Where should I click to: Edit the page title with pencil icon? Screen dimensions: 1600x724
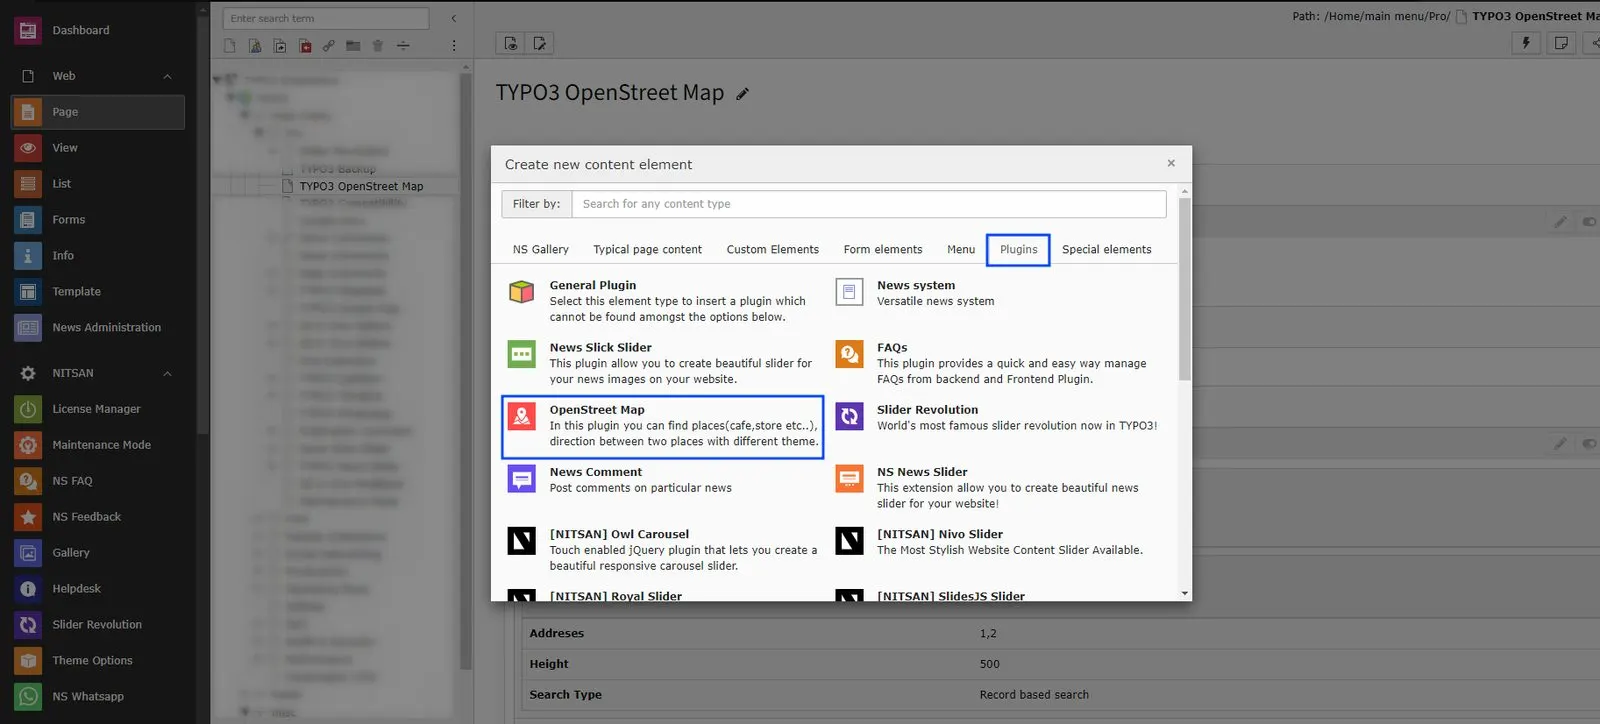[x=742, y=94]
